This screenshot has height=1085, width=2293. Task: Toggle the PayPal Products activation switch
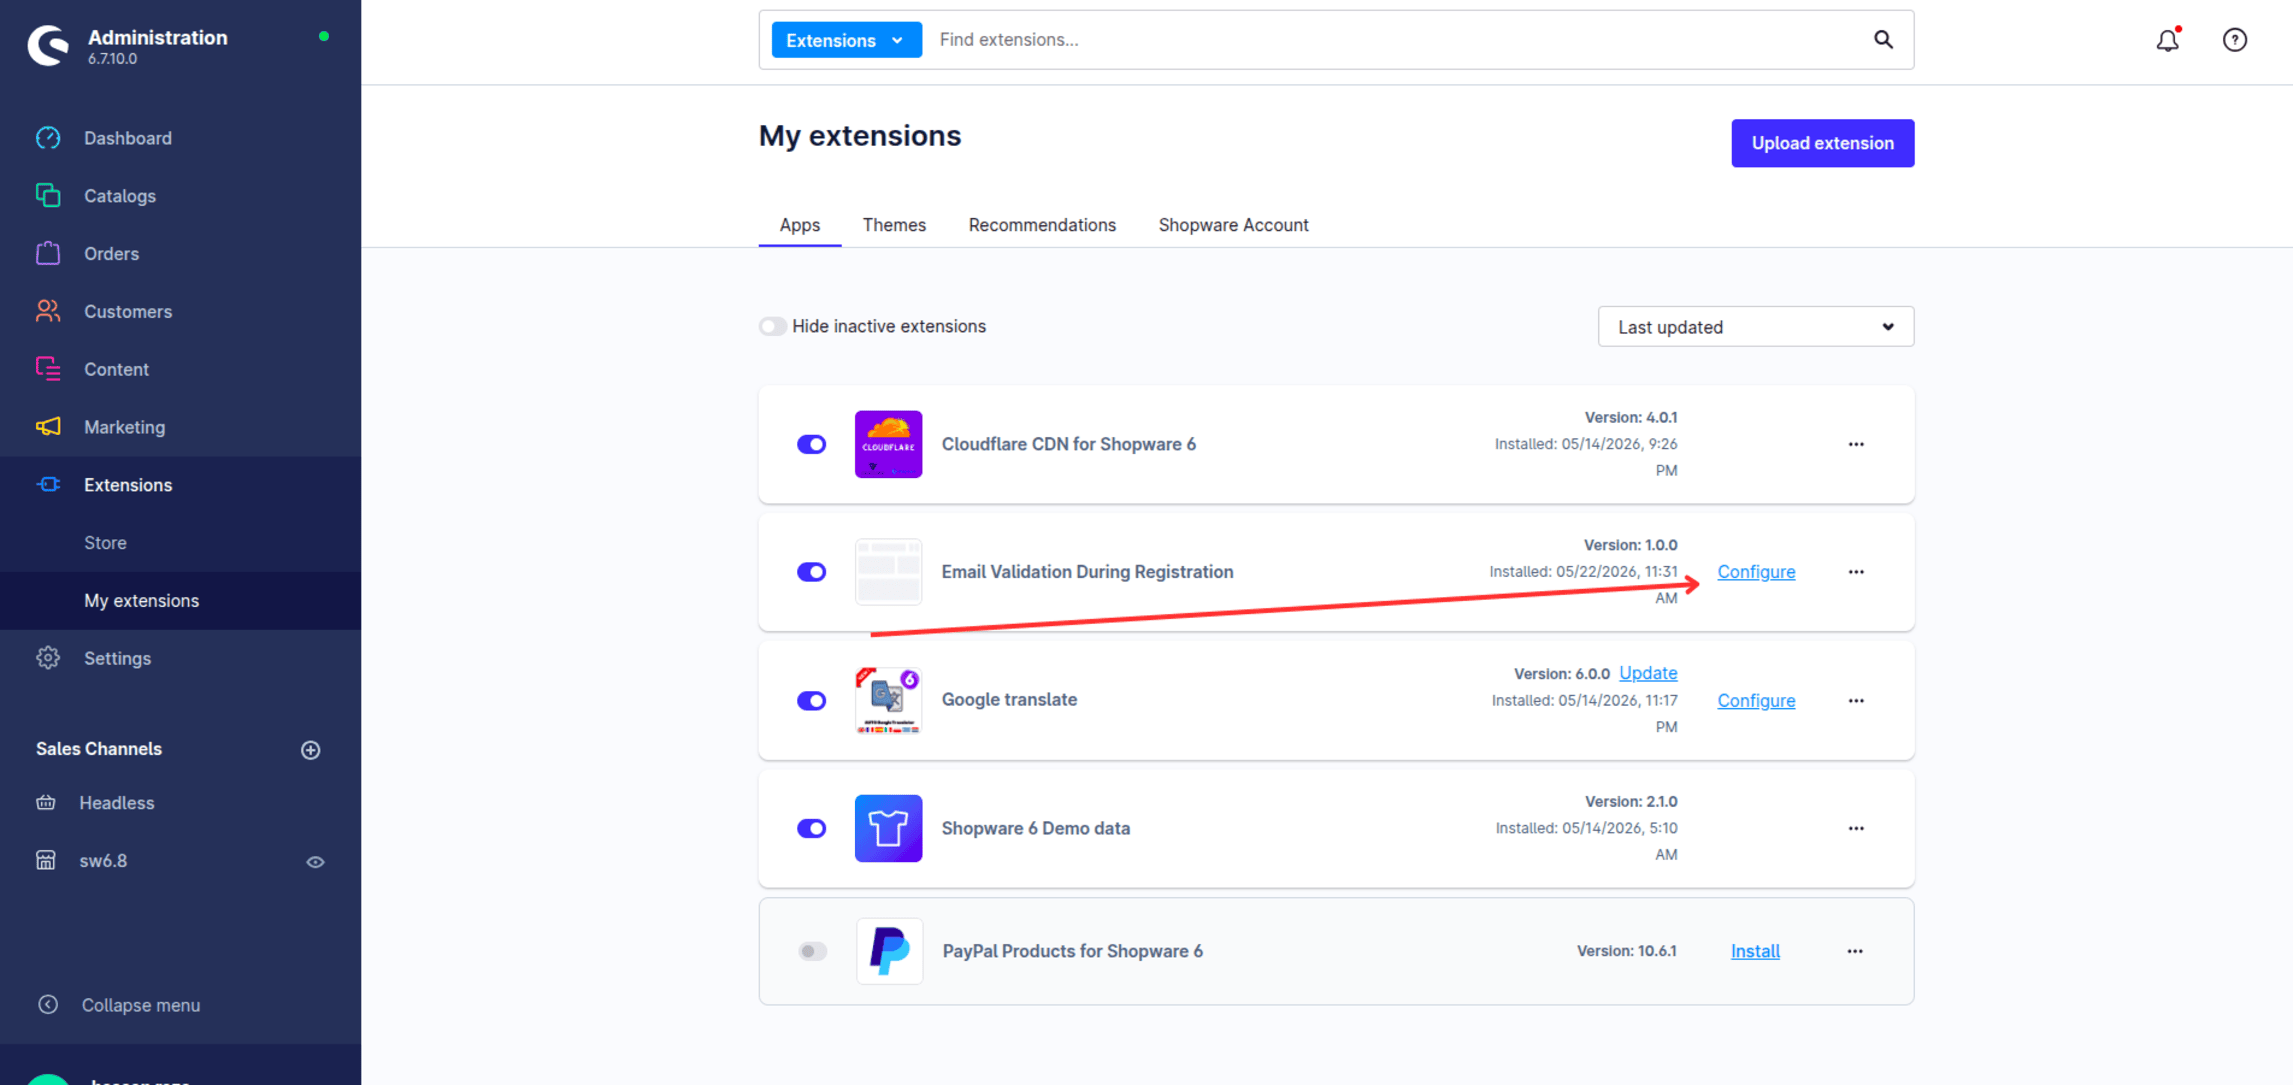click(x=812, y=951)
